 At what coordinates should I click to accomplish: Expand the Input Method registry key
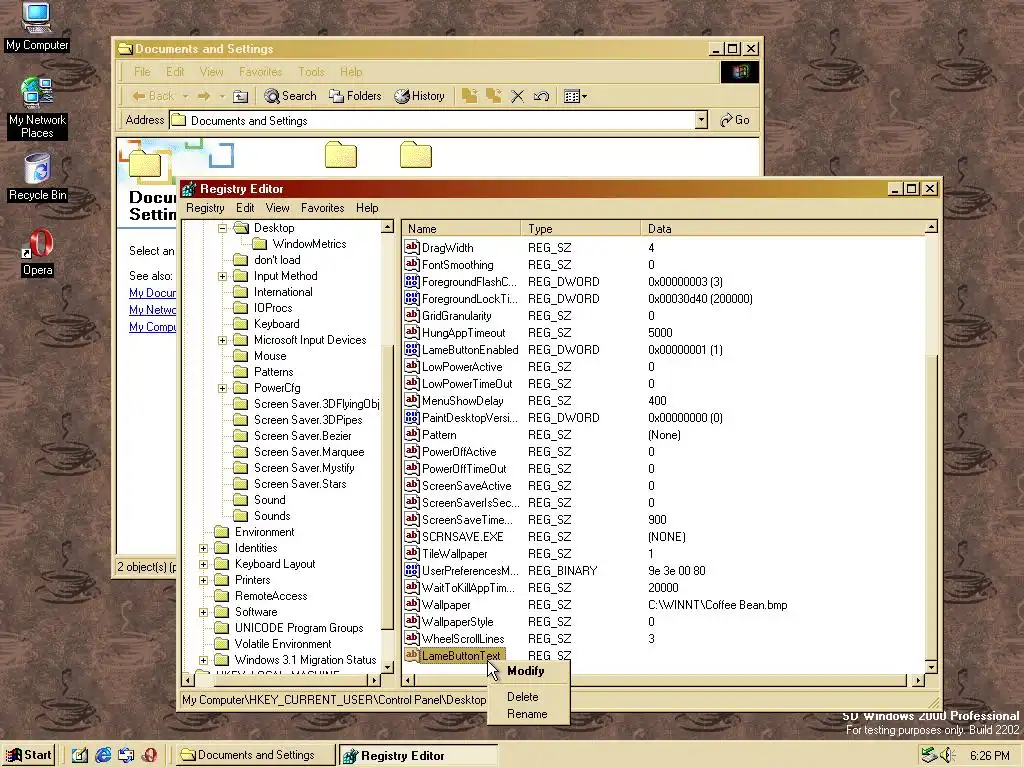(223, 276)
